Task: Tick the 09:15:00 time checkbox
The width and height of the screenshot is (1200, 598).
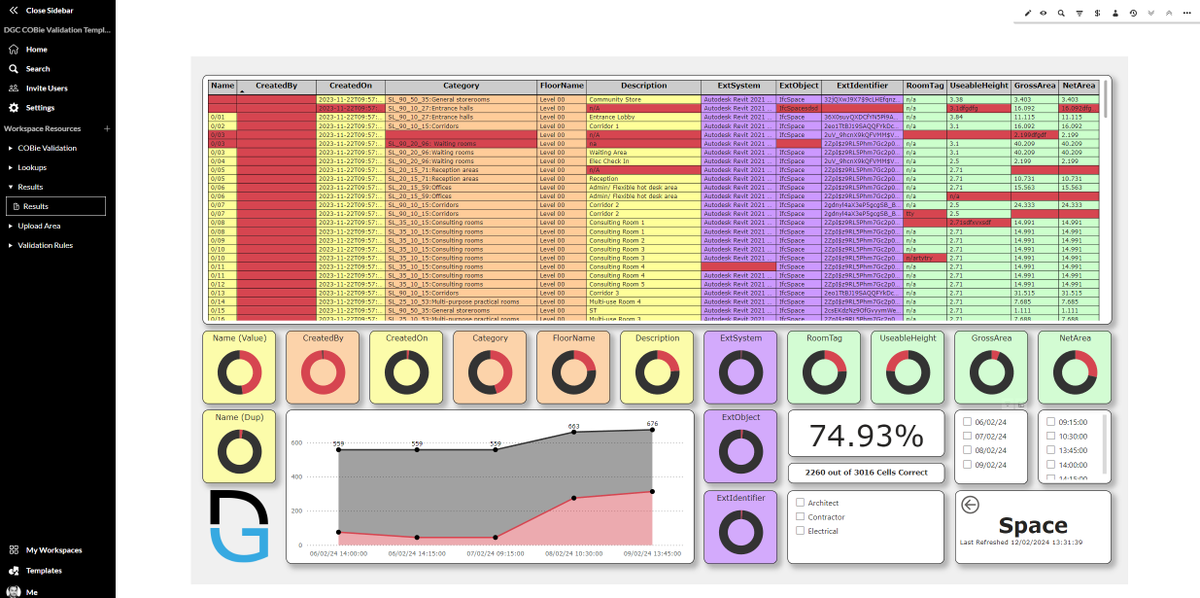Action: point(1050,422)
